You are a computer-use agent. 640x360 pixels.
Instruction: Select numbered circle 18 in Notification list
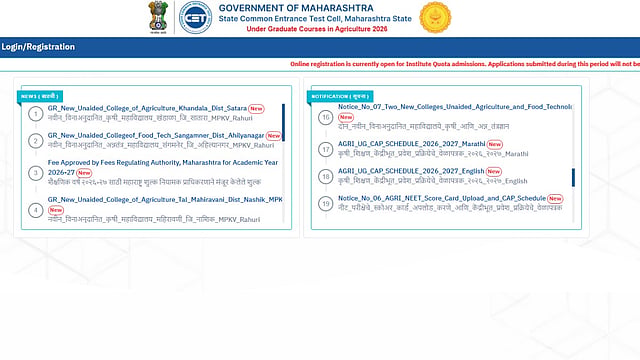pyautogui.click(x=325, y=176)
